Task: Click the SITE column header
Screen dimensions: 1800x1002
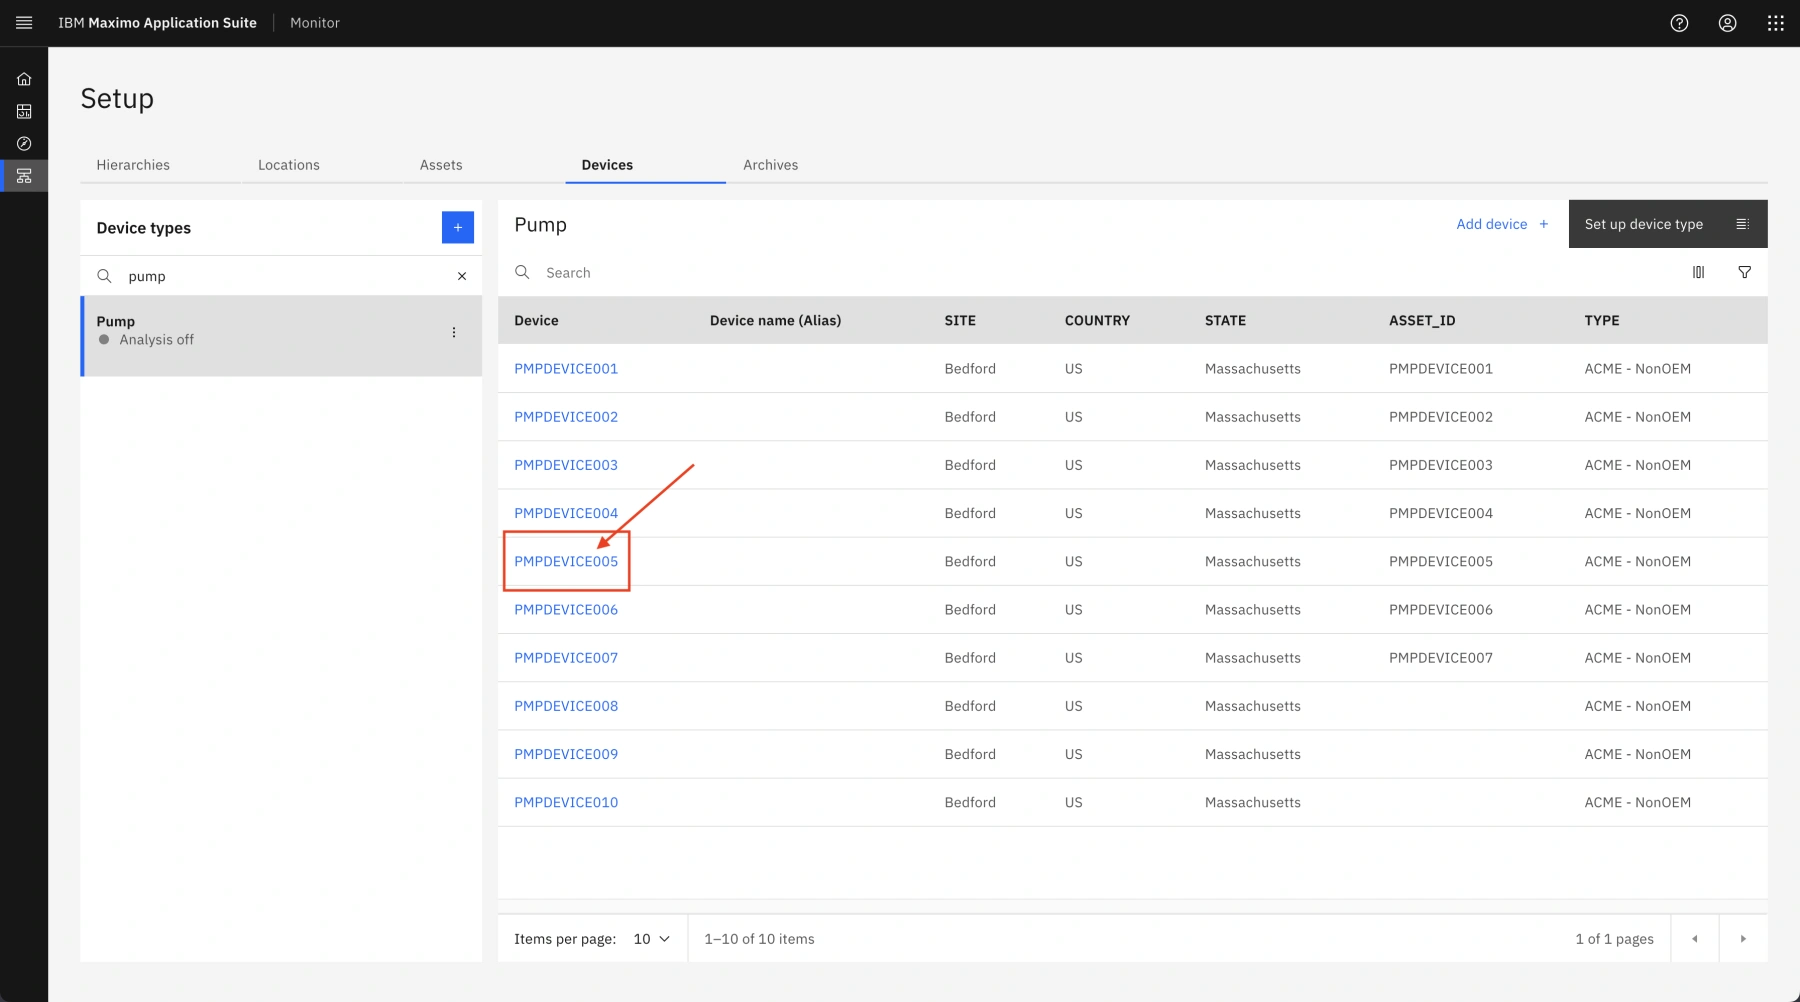Action: (x=960, y=321)
